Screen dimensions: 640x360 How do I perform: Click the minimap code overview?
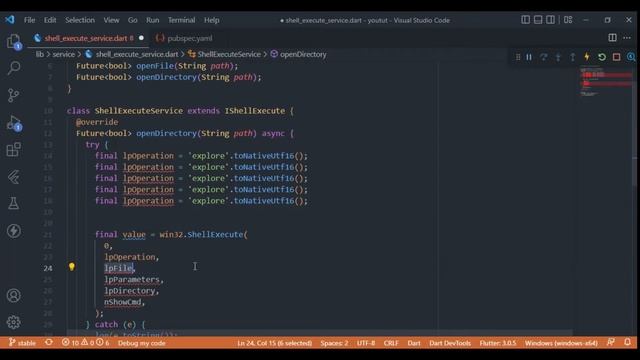pyautogui.click(x=606, y=82)
